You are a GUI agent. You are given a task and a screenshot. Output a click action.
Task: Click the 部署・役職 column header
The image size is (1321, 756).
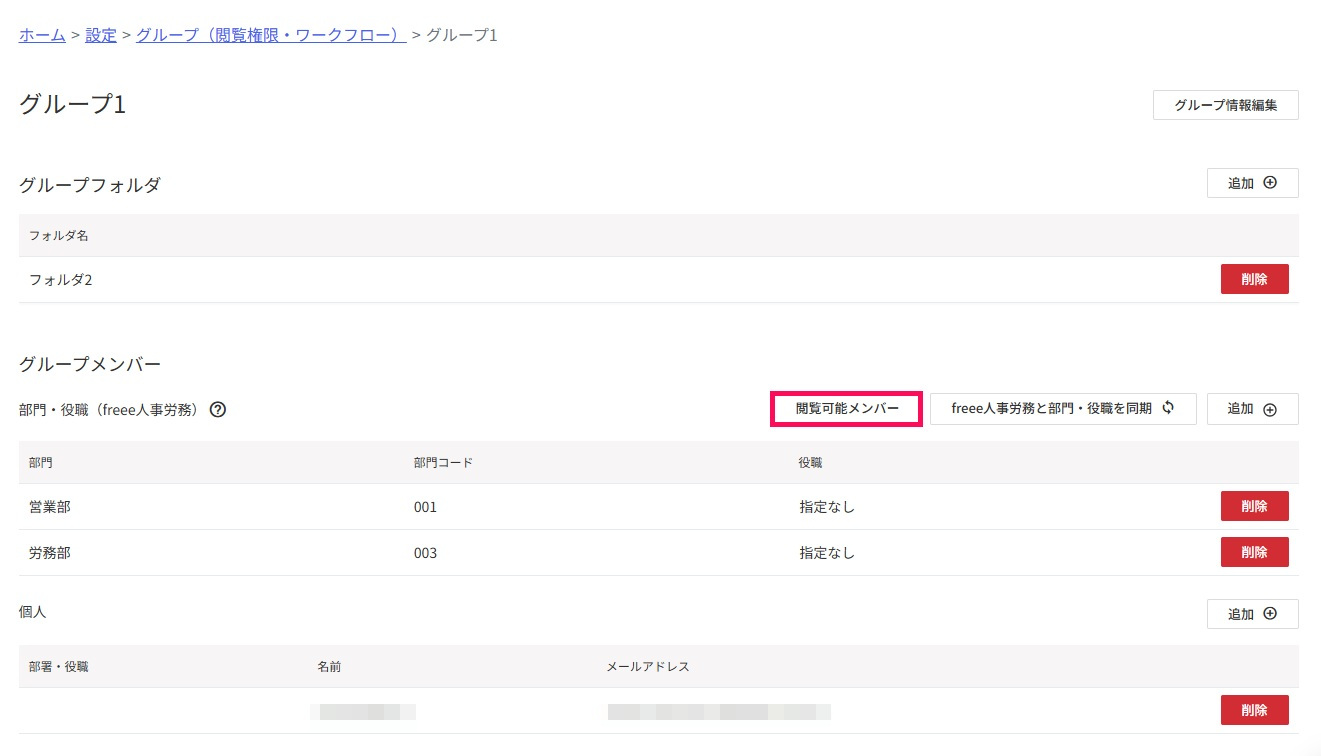[x=59, y=666]
